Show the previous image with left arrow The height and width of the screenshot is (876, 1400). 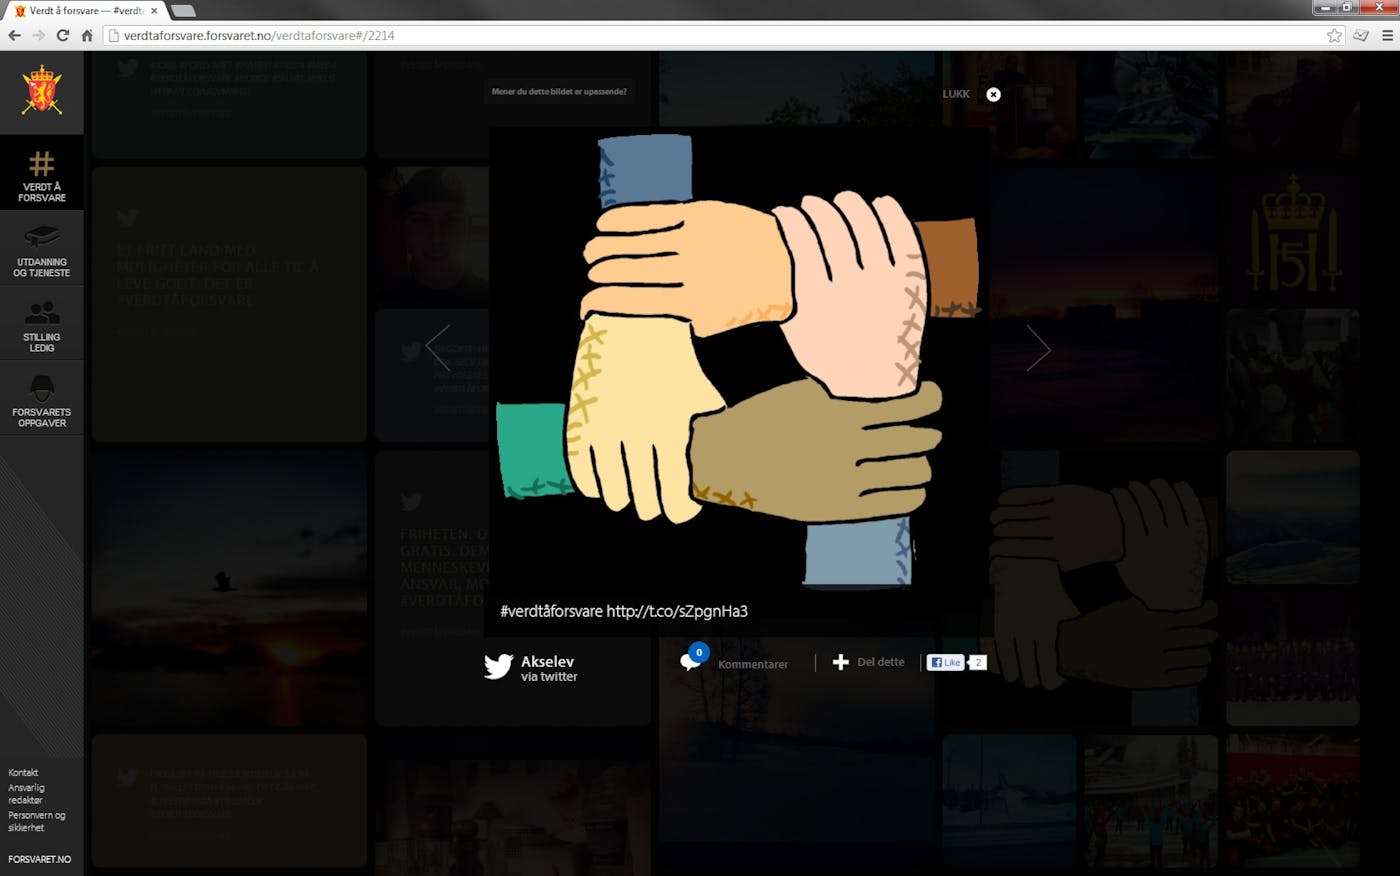[438, 348]
